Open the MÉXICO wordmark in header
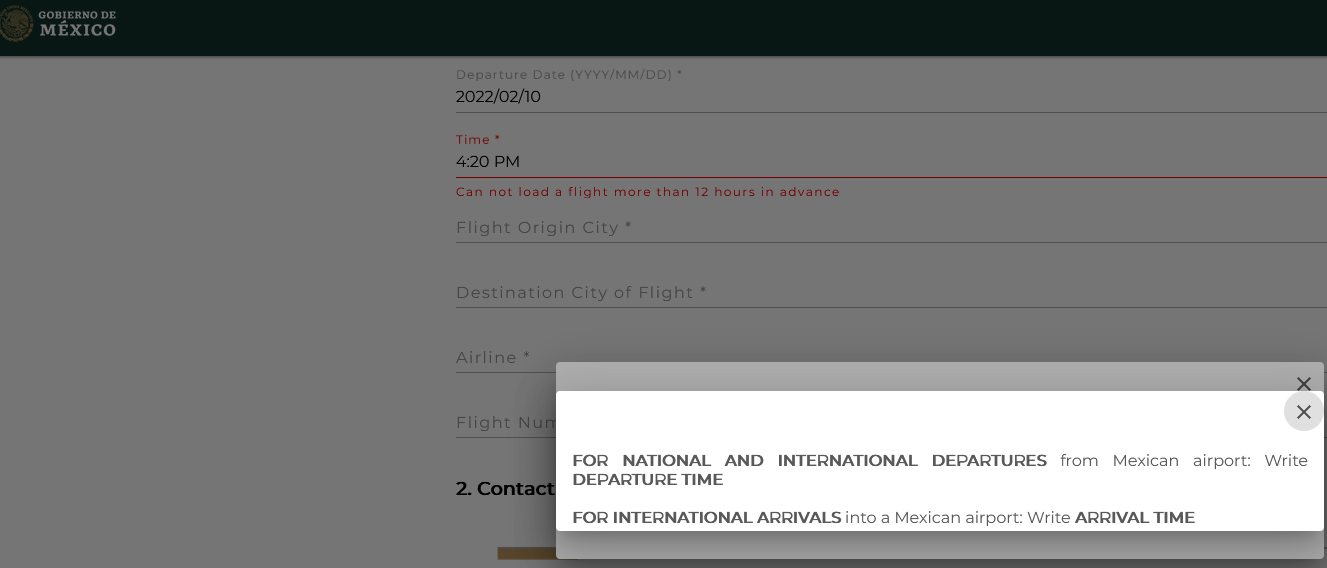The image size is (1327, 568). pyautogui.click(x=77, y=30)
